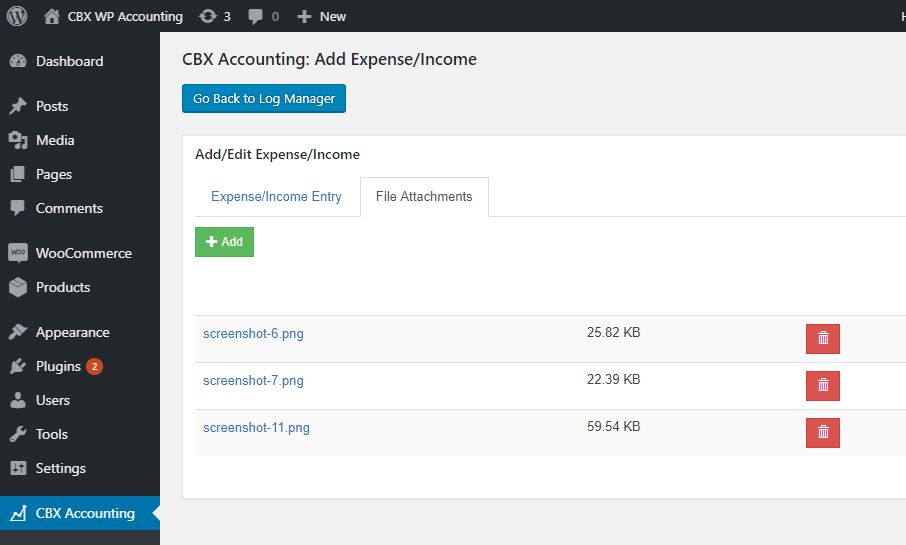Click the Comments speech bubble sidebar icon
Viewport: 906px width, 545px height.
[x=18, y=208]
